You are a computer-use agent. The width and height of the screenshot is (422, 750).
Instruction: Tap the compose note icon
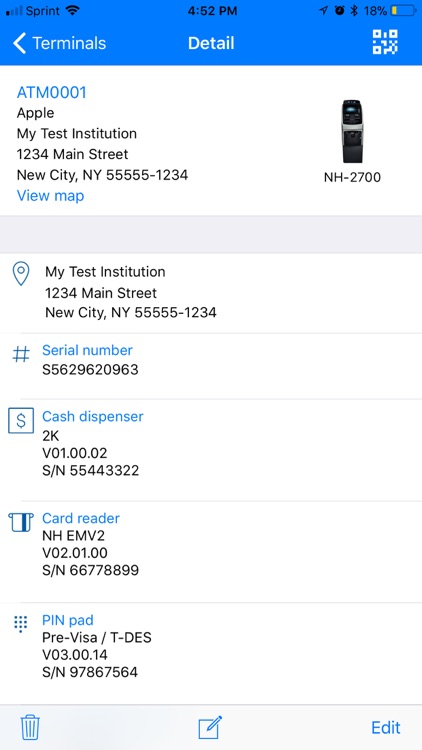pos(211,728)
